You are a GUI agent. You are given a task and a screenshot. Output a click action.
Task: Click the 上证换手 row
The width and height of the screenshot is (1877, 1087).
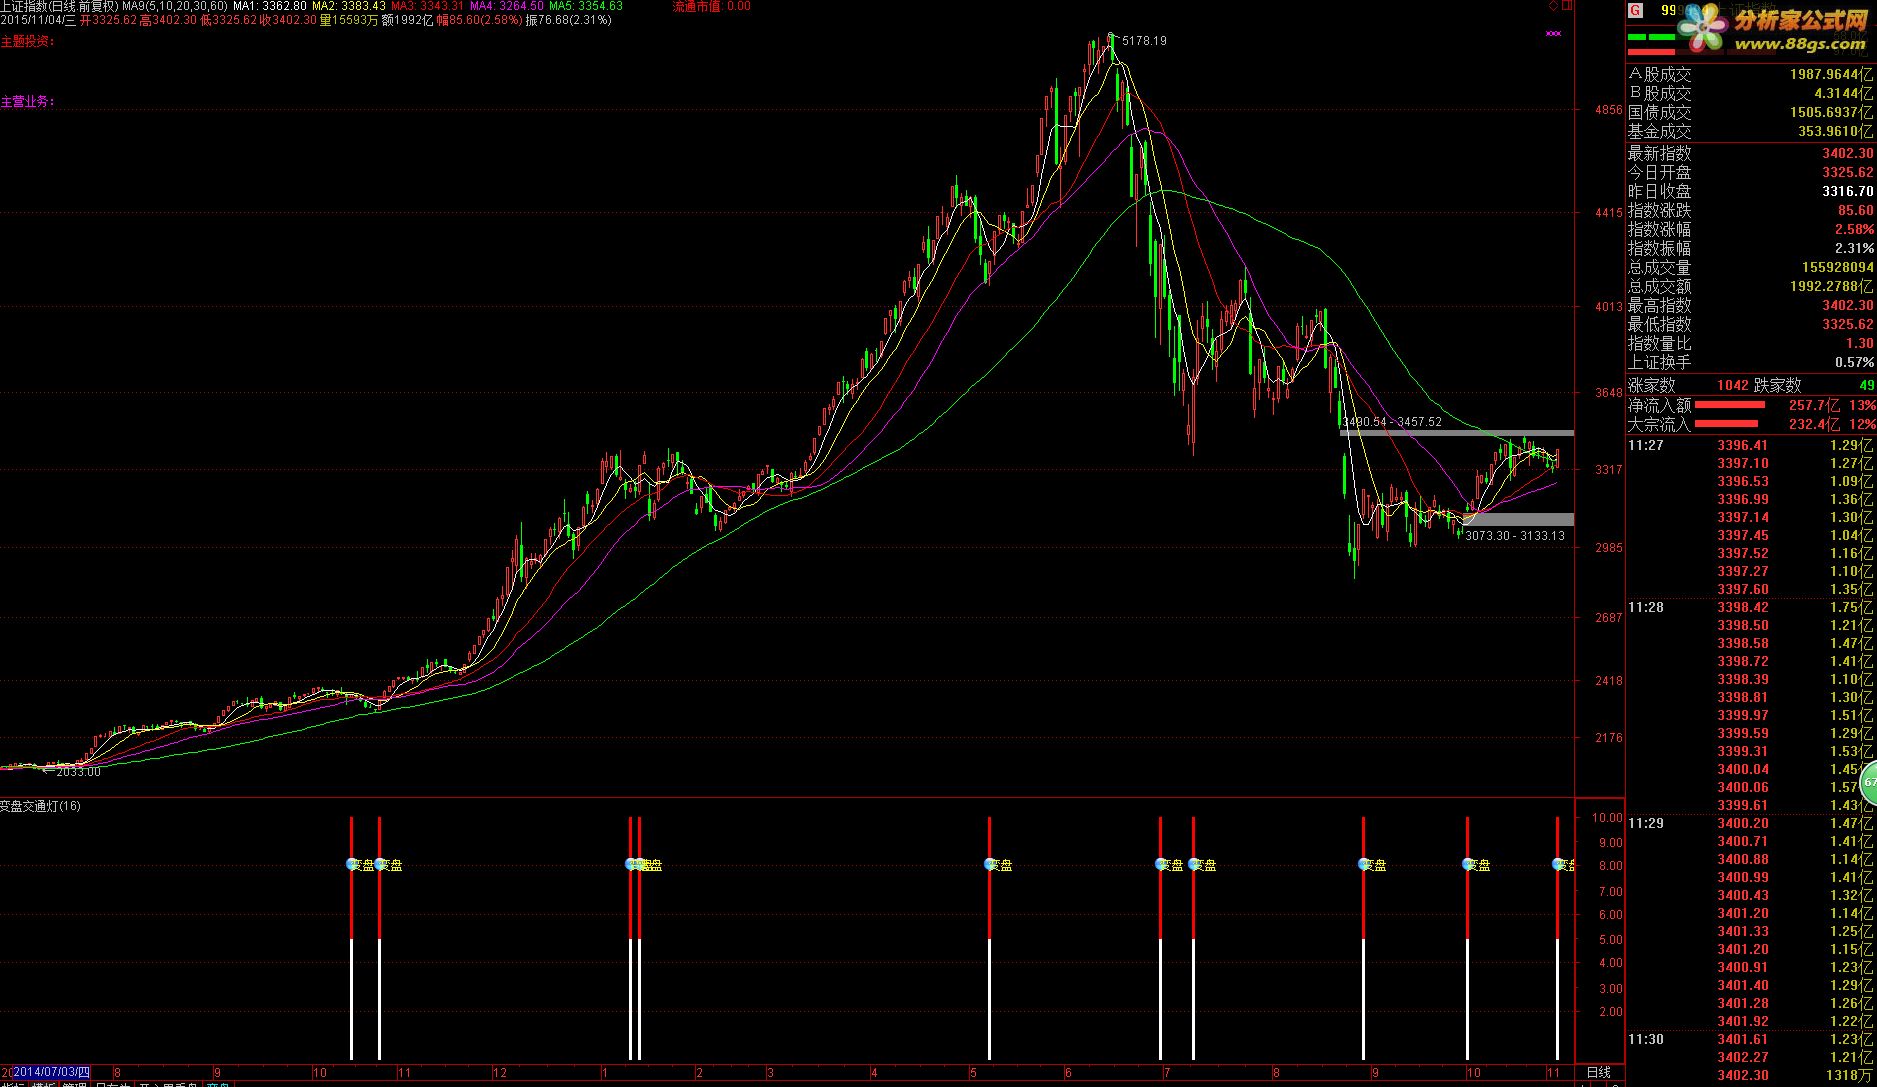pos(1751,362)
